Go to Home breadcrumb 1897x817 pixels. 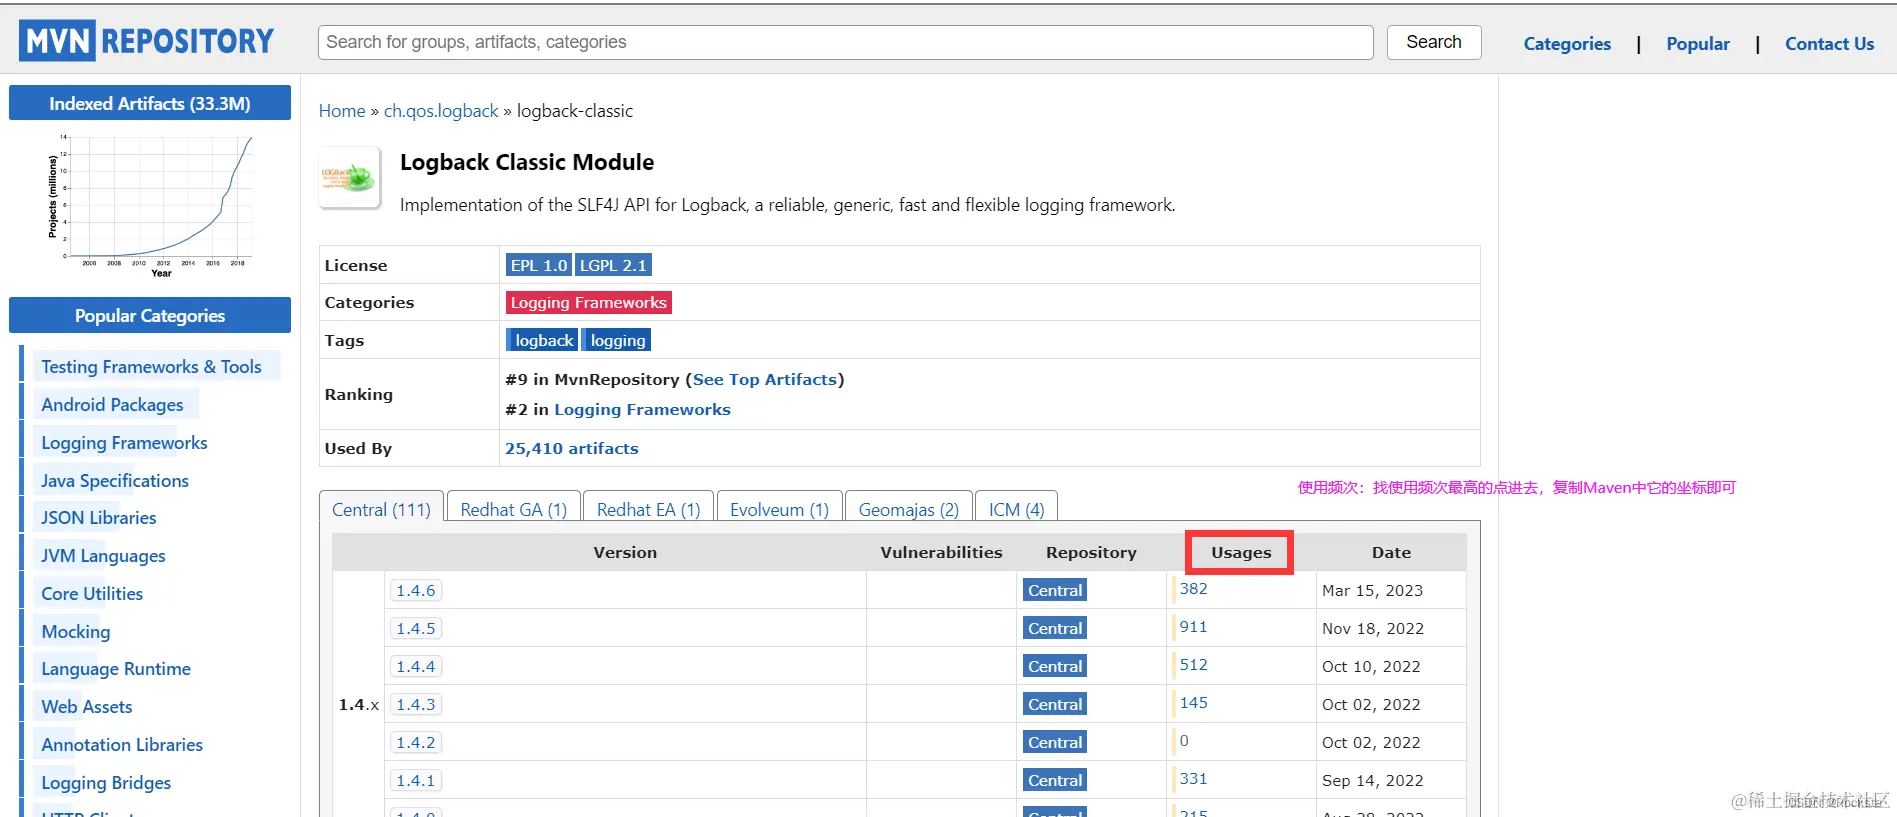pyautogui.click(x=342, y=111)
